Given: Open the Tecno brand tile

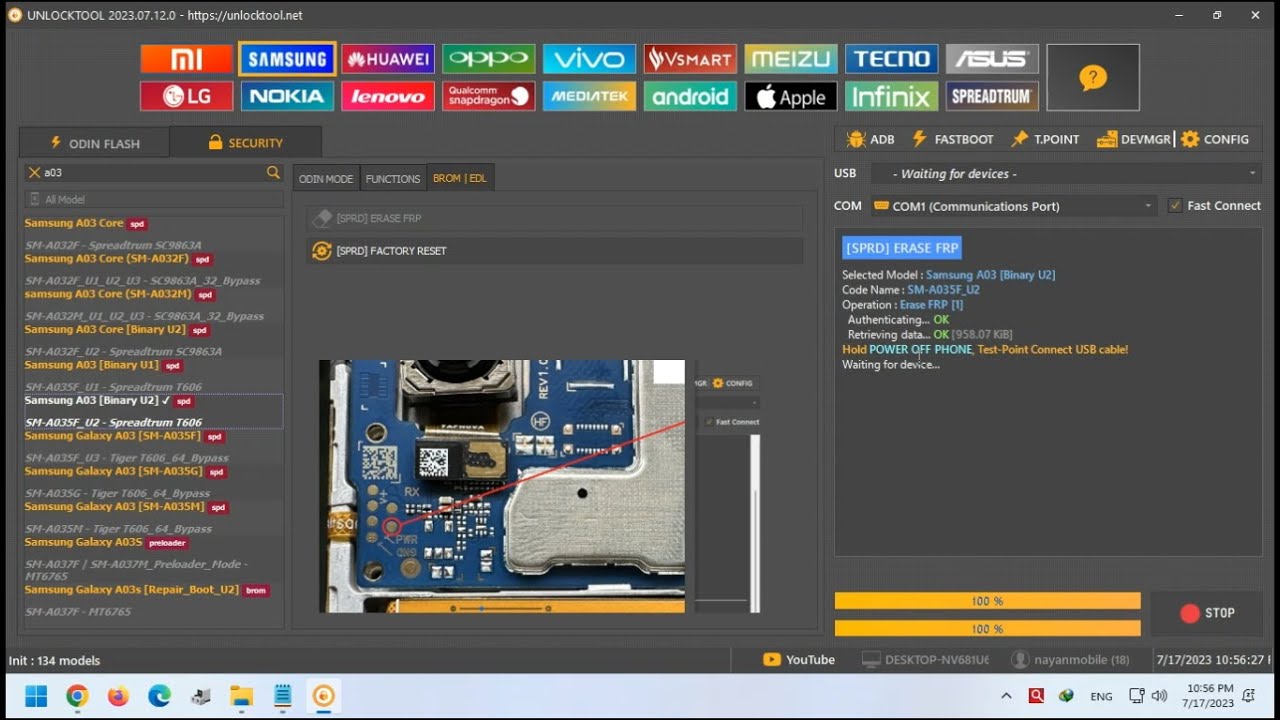Looking at the screenshot, I should (x=892, y=59).
